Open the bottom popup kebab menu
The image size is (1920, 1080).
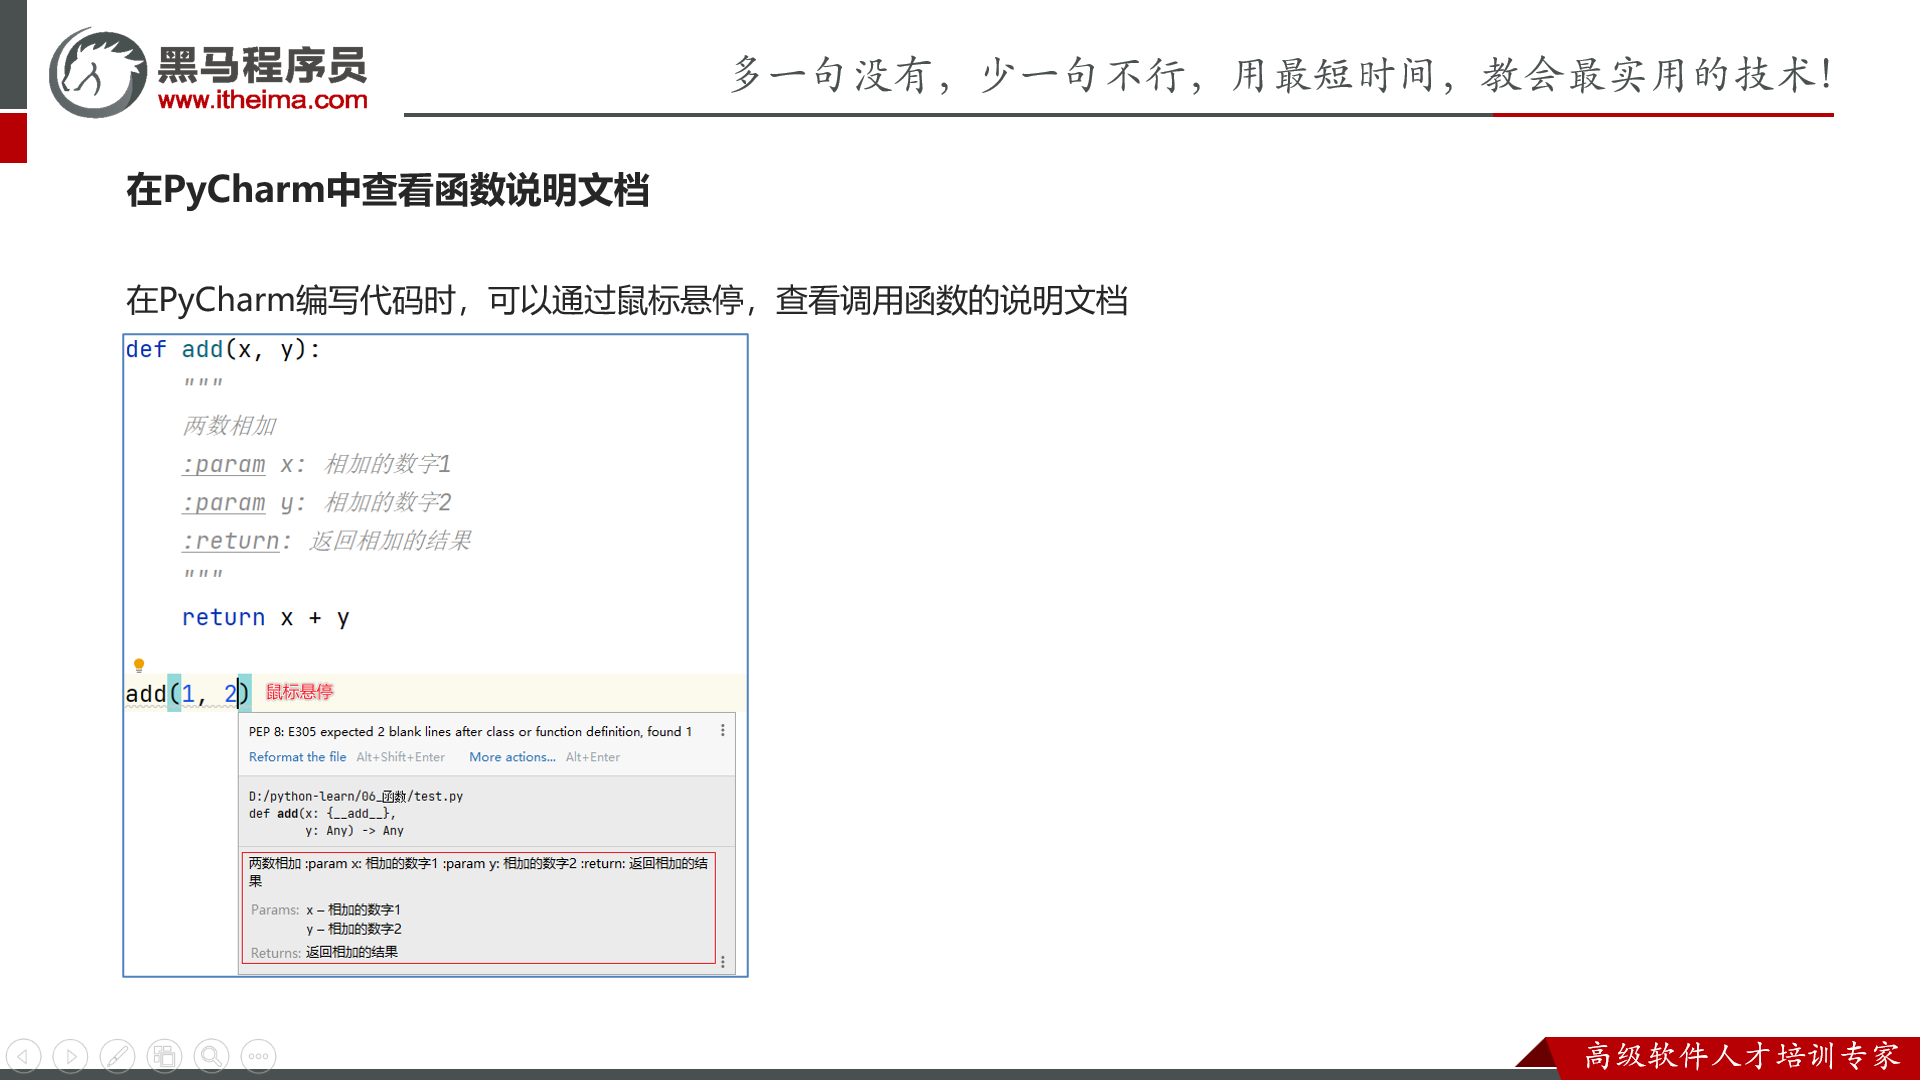(722, 961)
